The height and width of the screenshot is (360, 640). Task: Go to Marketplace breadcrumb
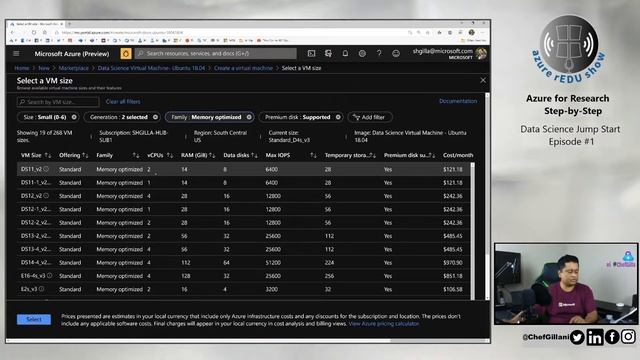(x=73, y=68)
